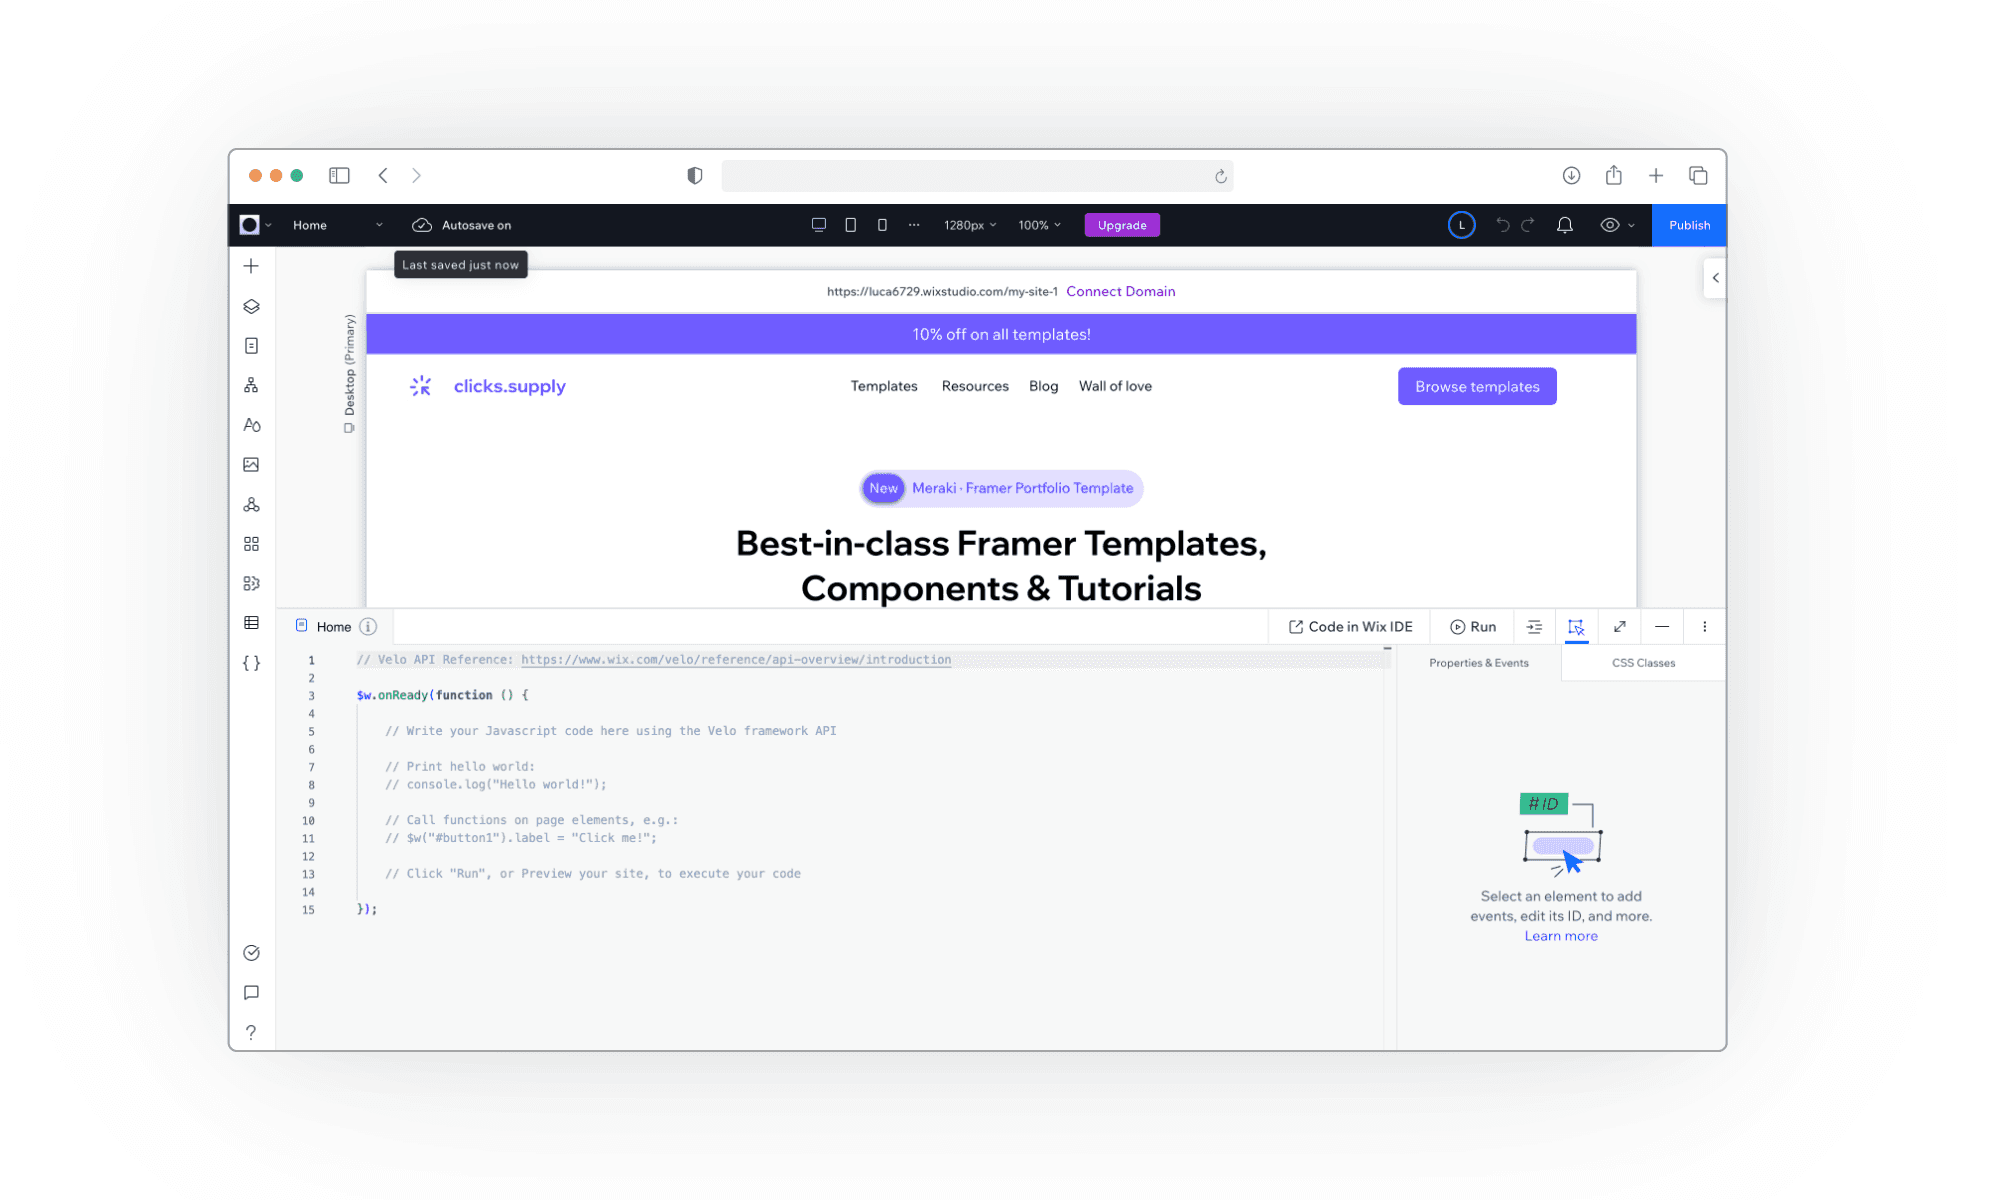Click the Layers panel icon in sidebar
The image size is (2000, 1200).
tap(251, 306)
